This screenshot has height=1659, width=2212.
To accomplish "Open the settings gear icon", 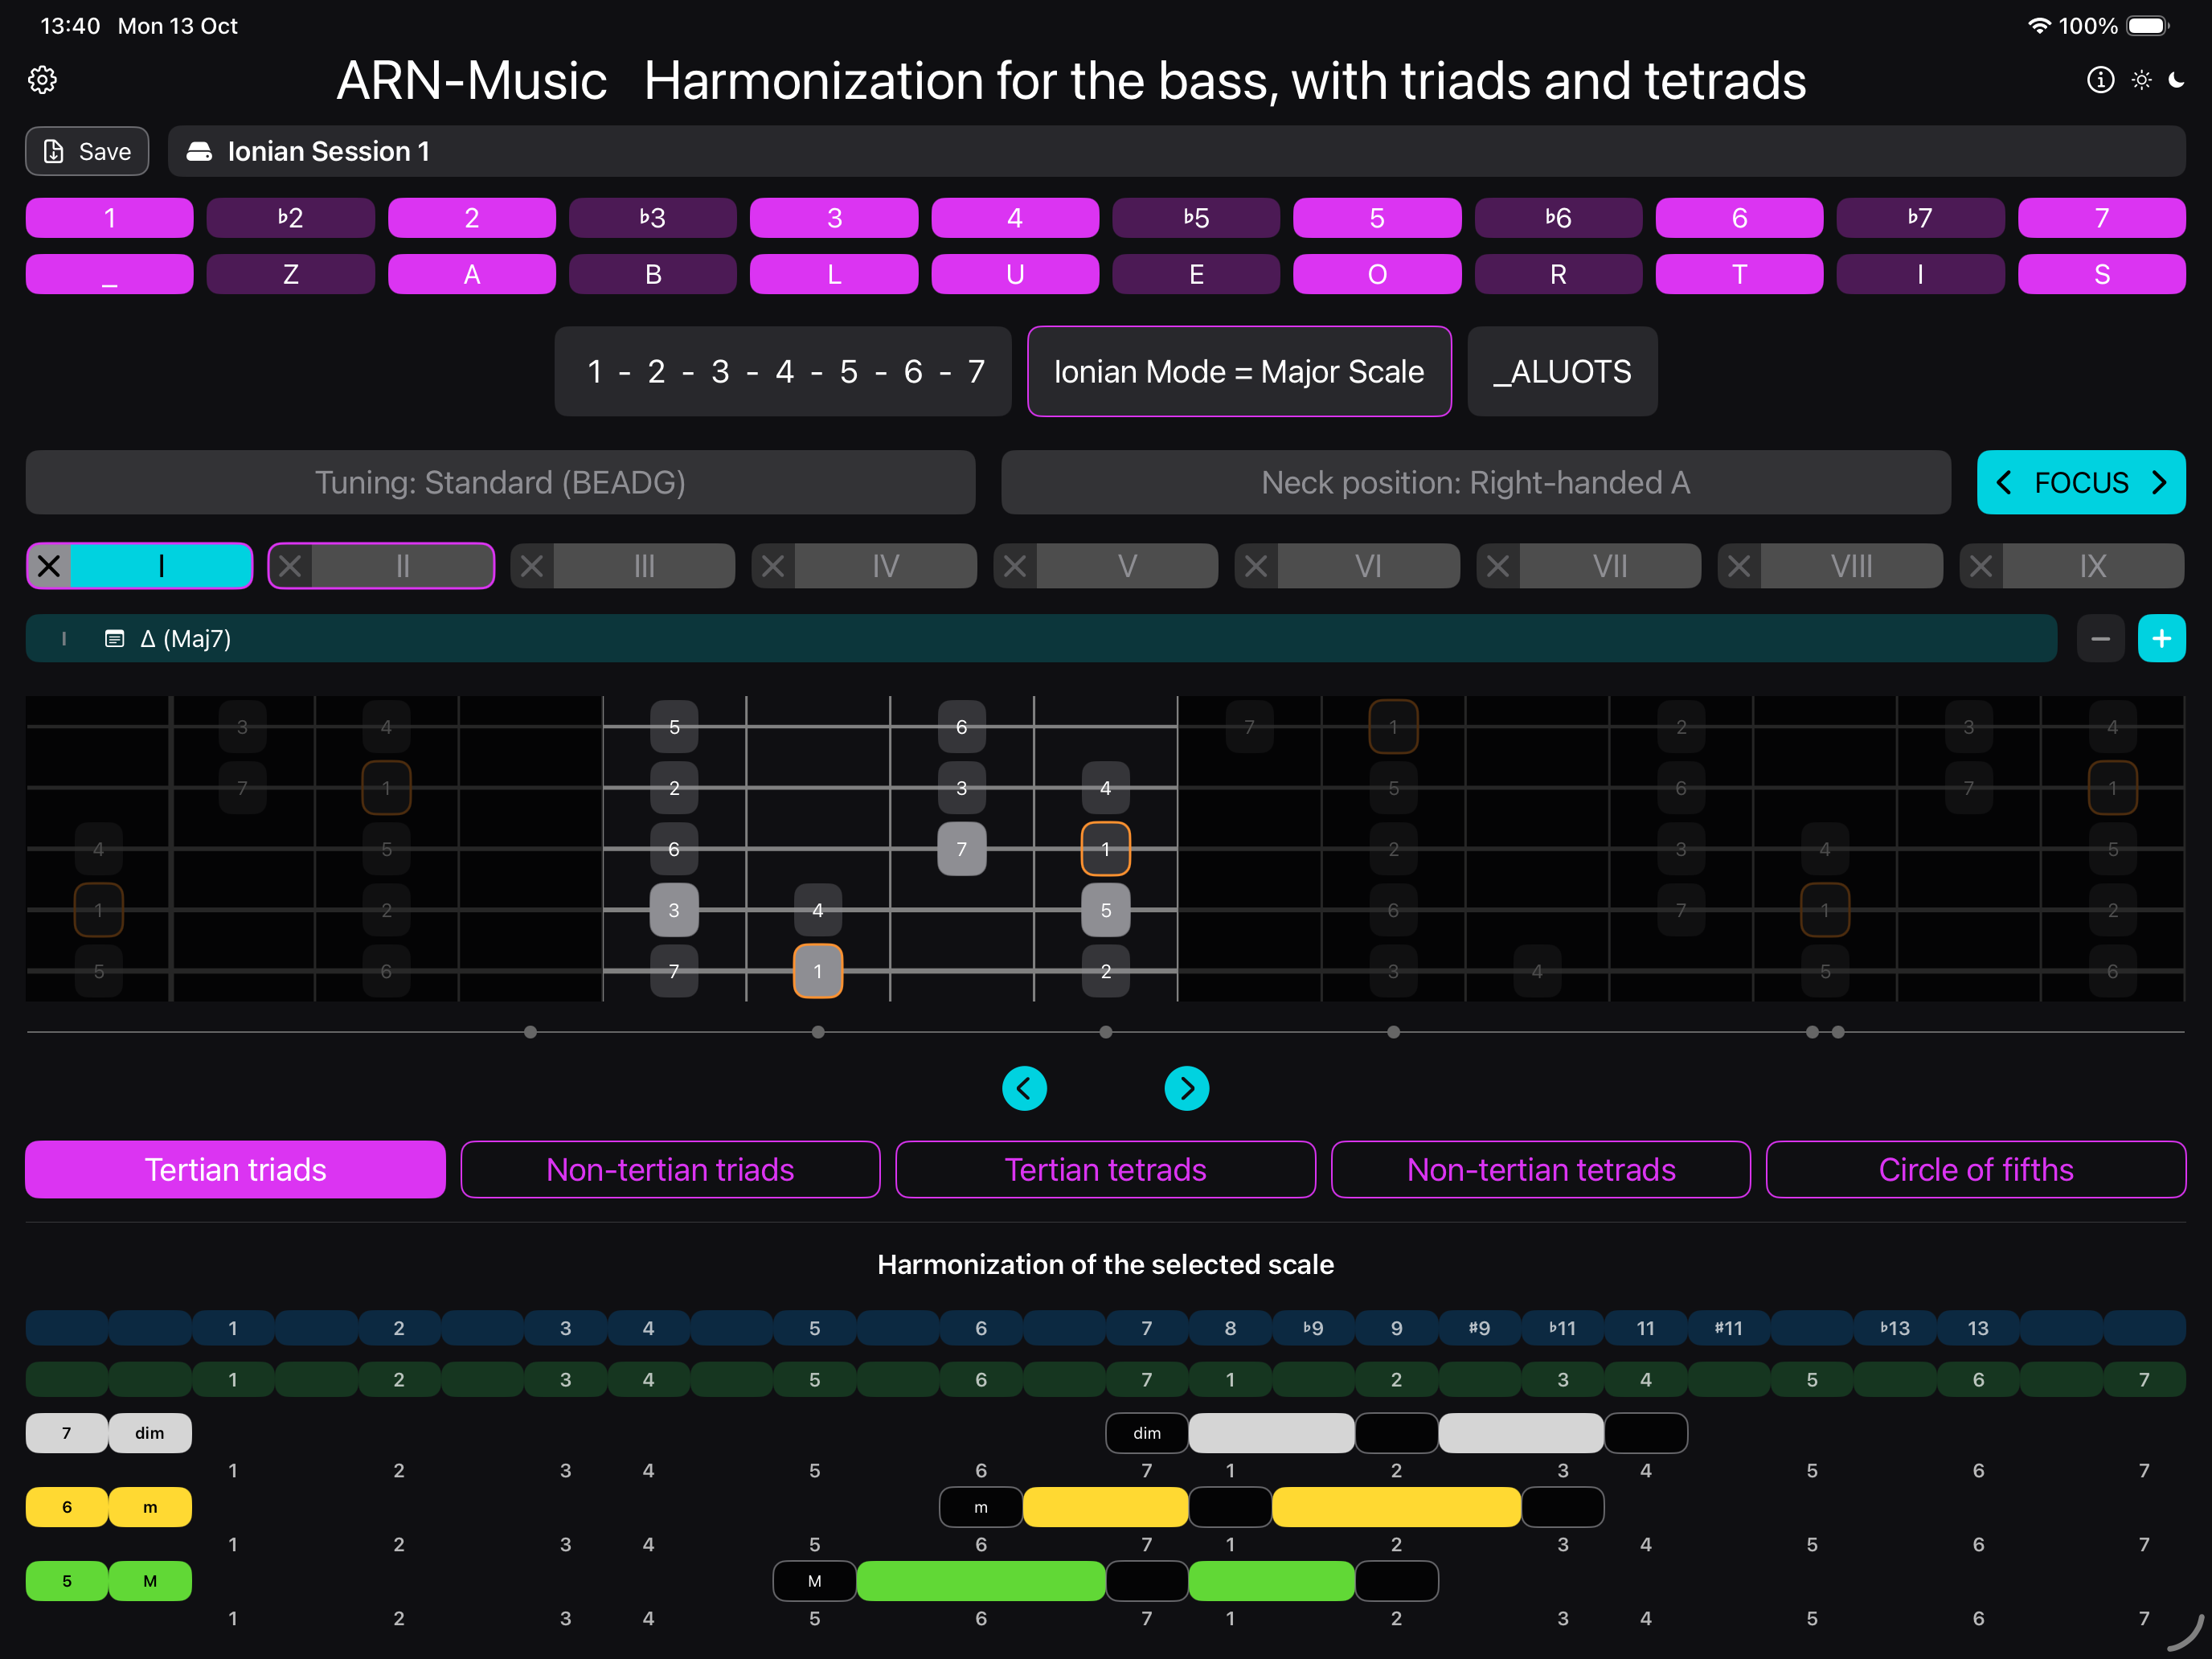I will [x=42, y=80].
